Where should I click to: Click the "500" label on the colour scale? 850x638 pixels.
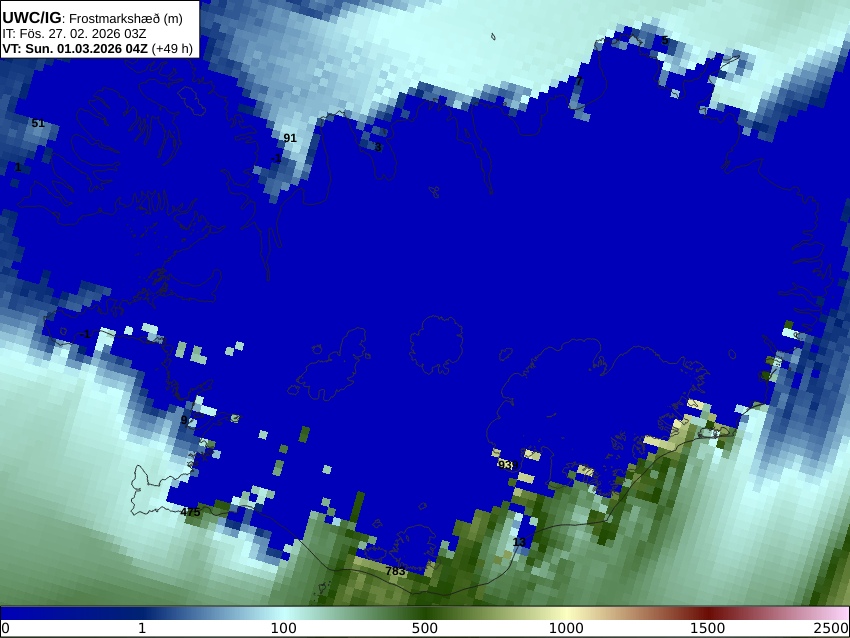tap(424, 628)
